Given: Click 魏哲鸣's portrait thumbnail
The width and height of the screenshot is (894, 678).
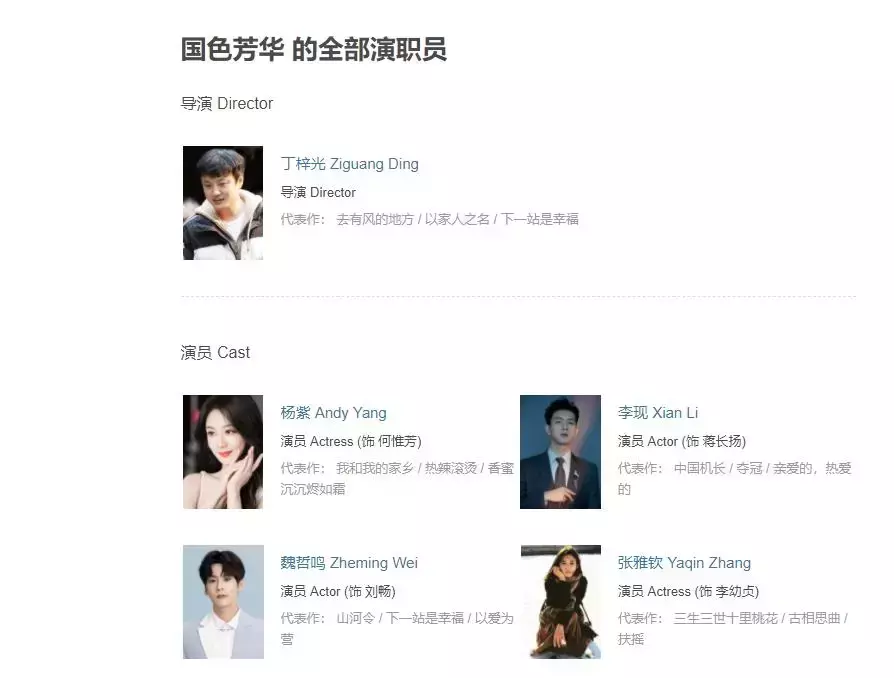Looking at the screenshot, I should pos(223,602).
